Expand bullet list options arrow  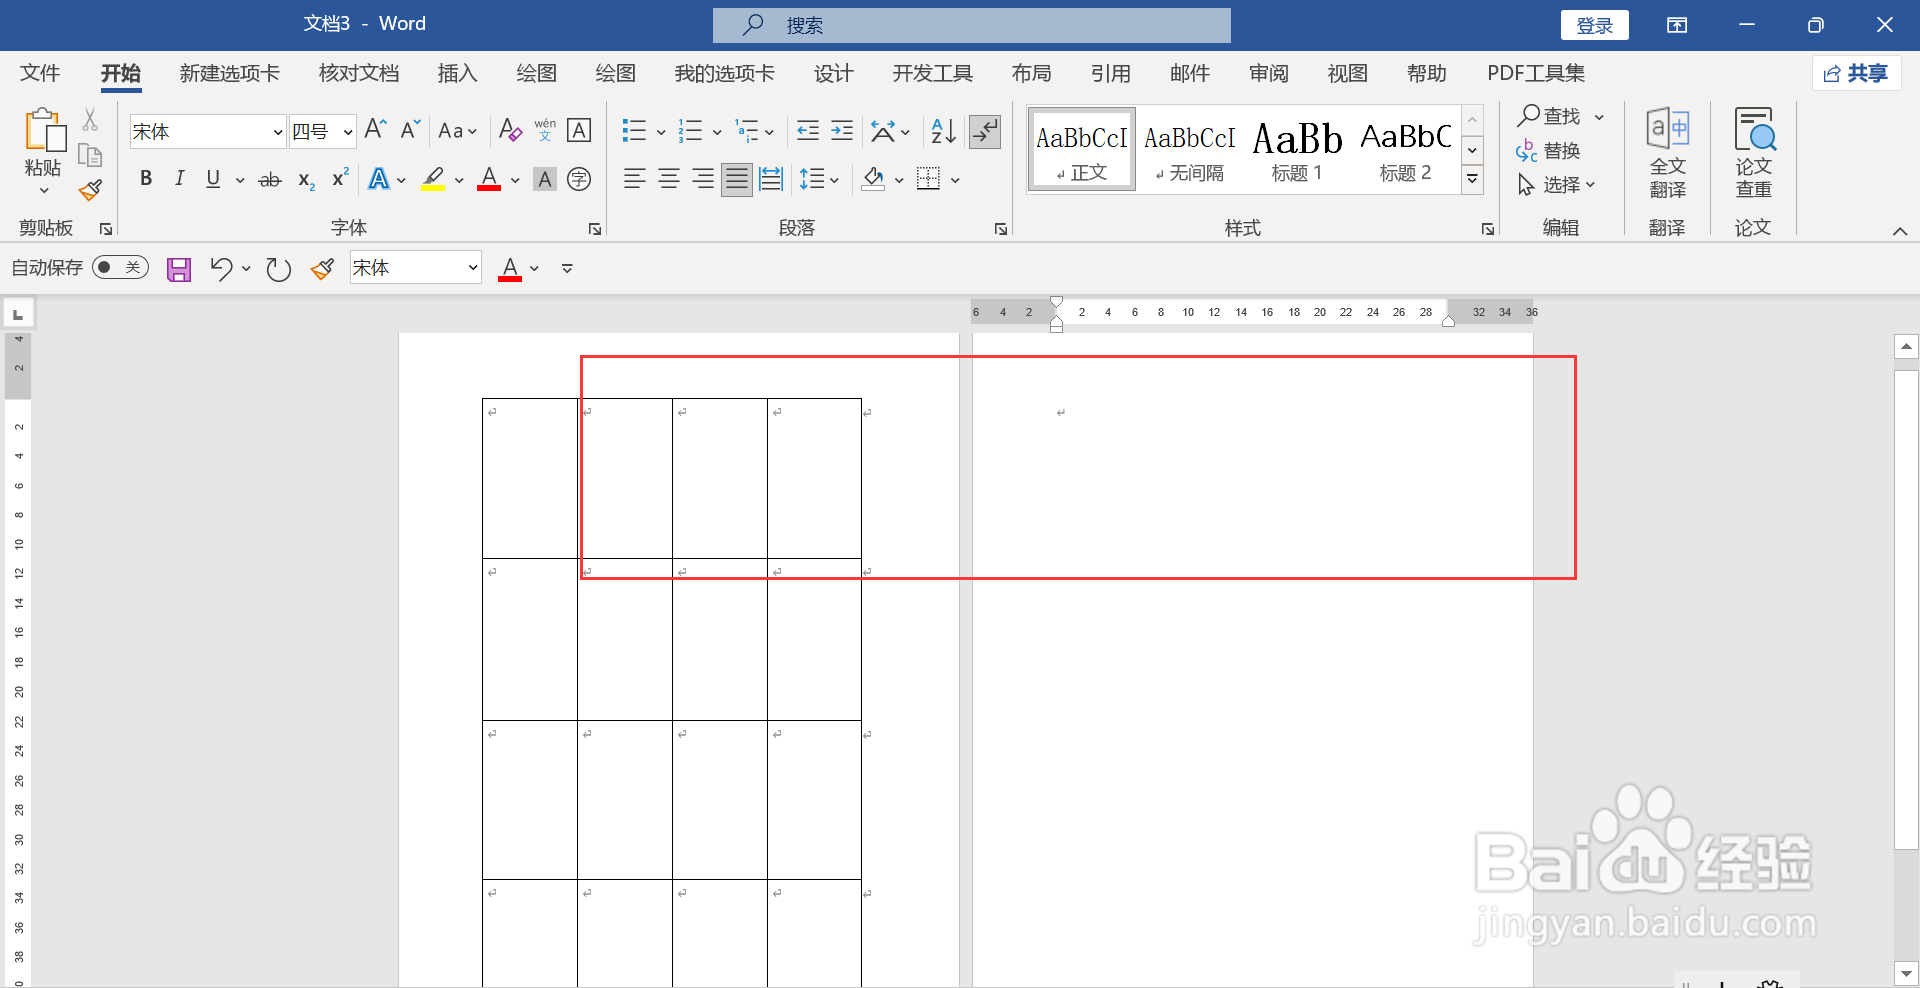click(660, 132)
